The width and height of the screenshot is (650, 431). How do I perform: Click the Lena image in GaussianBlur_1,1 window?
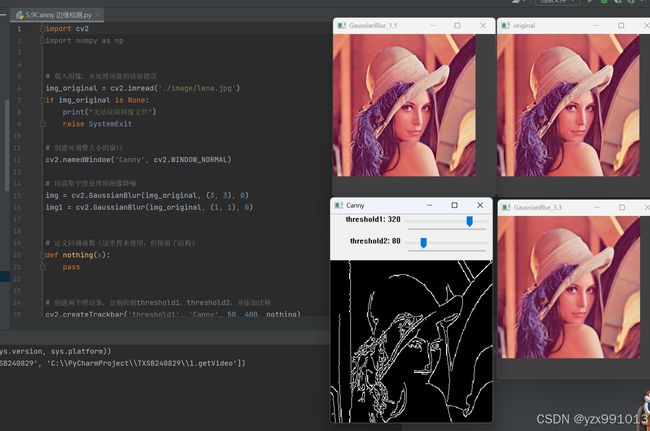tap(405, 105)
